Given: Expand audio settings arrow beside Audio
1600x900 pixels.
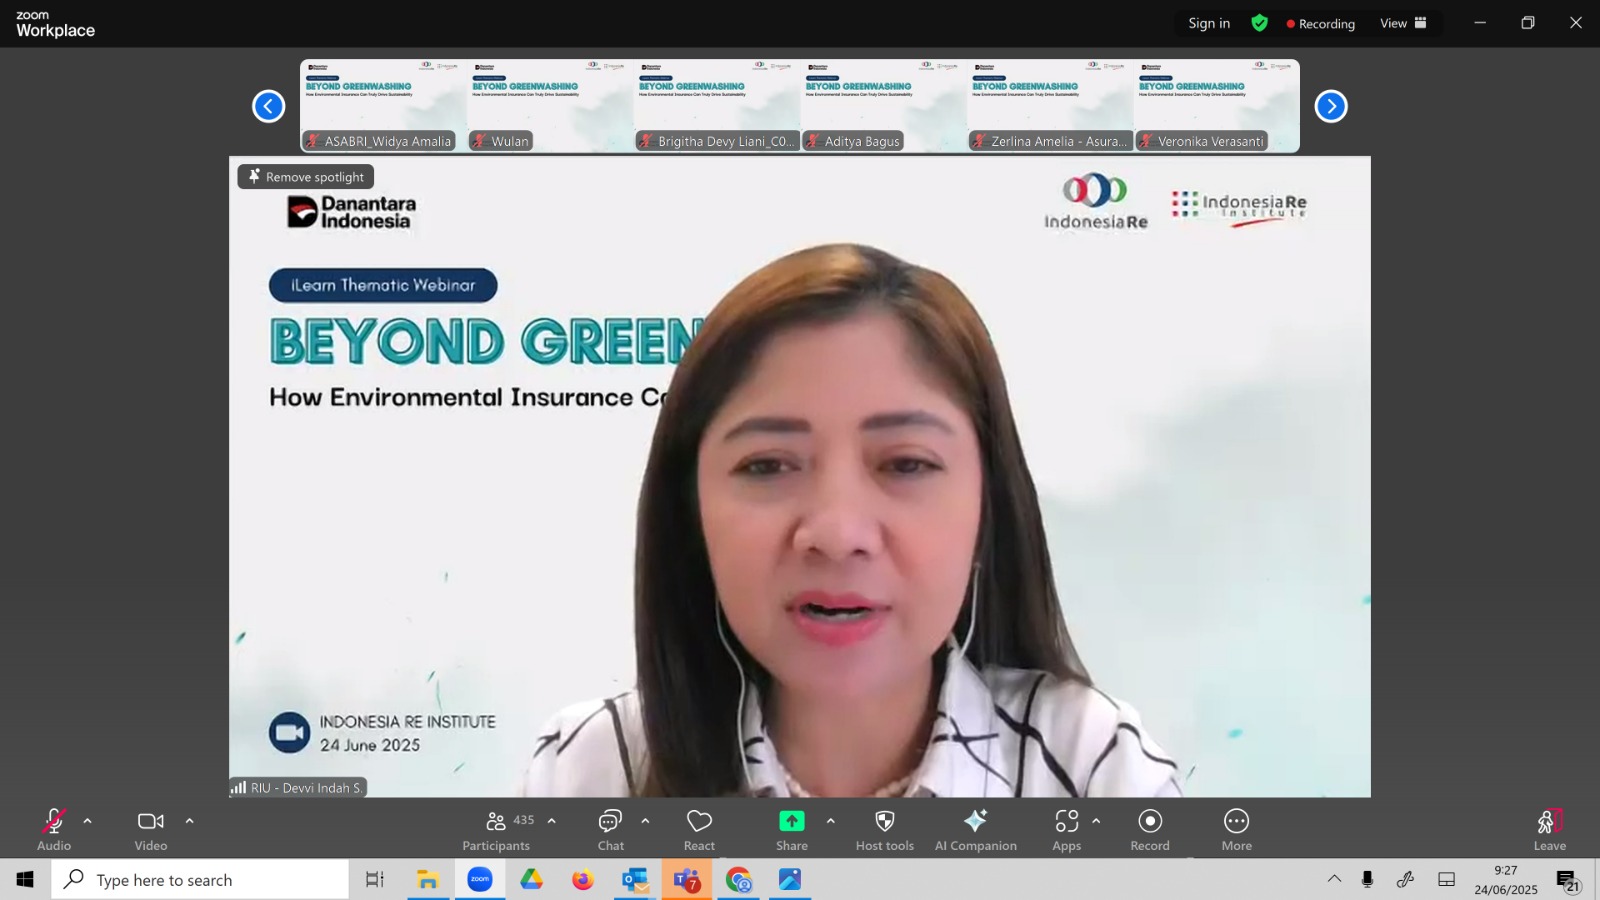Looking at the screenshot, I should click(87, 821).
